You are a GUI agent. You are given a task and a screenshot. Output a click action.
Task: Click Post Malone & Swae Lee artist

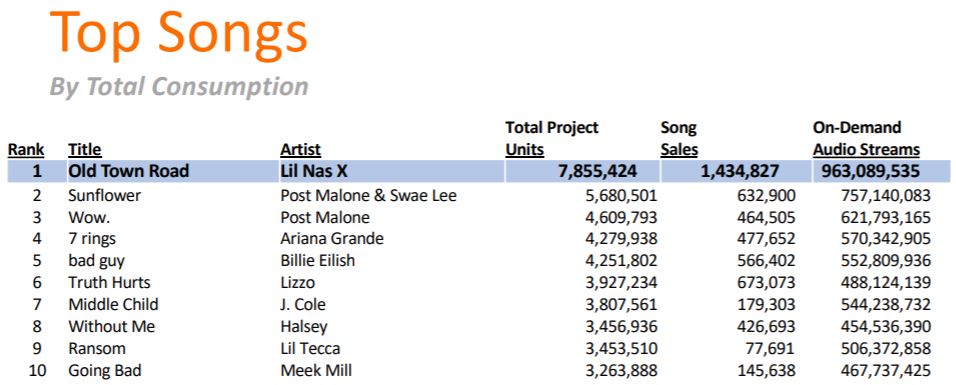(368, 195)
